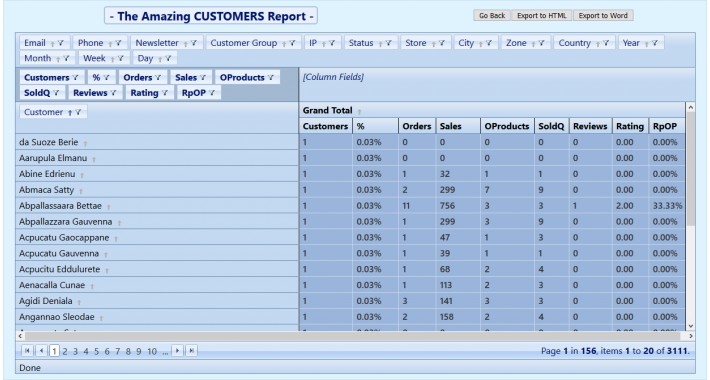This screenshot has width=710, height=380.
Task: Open the filter icon on the Country field
Action: (606, 43)
